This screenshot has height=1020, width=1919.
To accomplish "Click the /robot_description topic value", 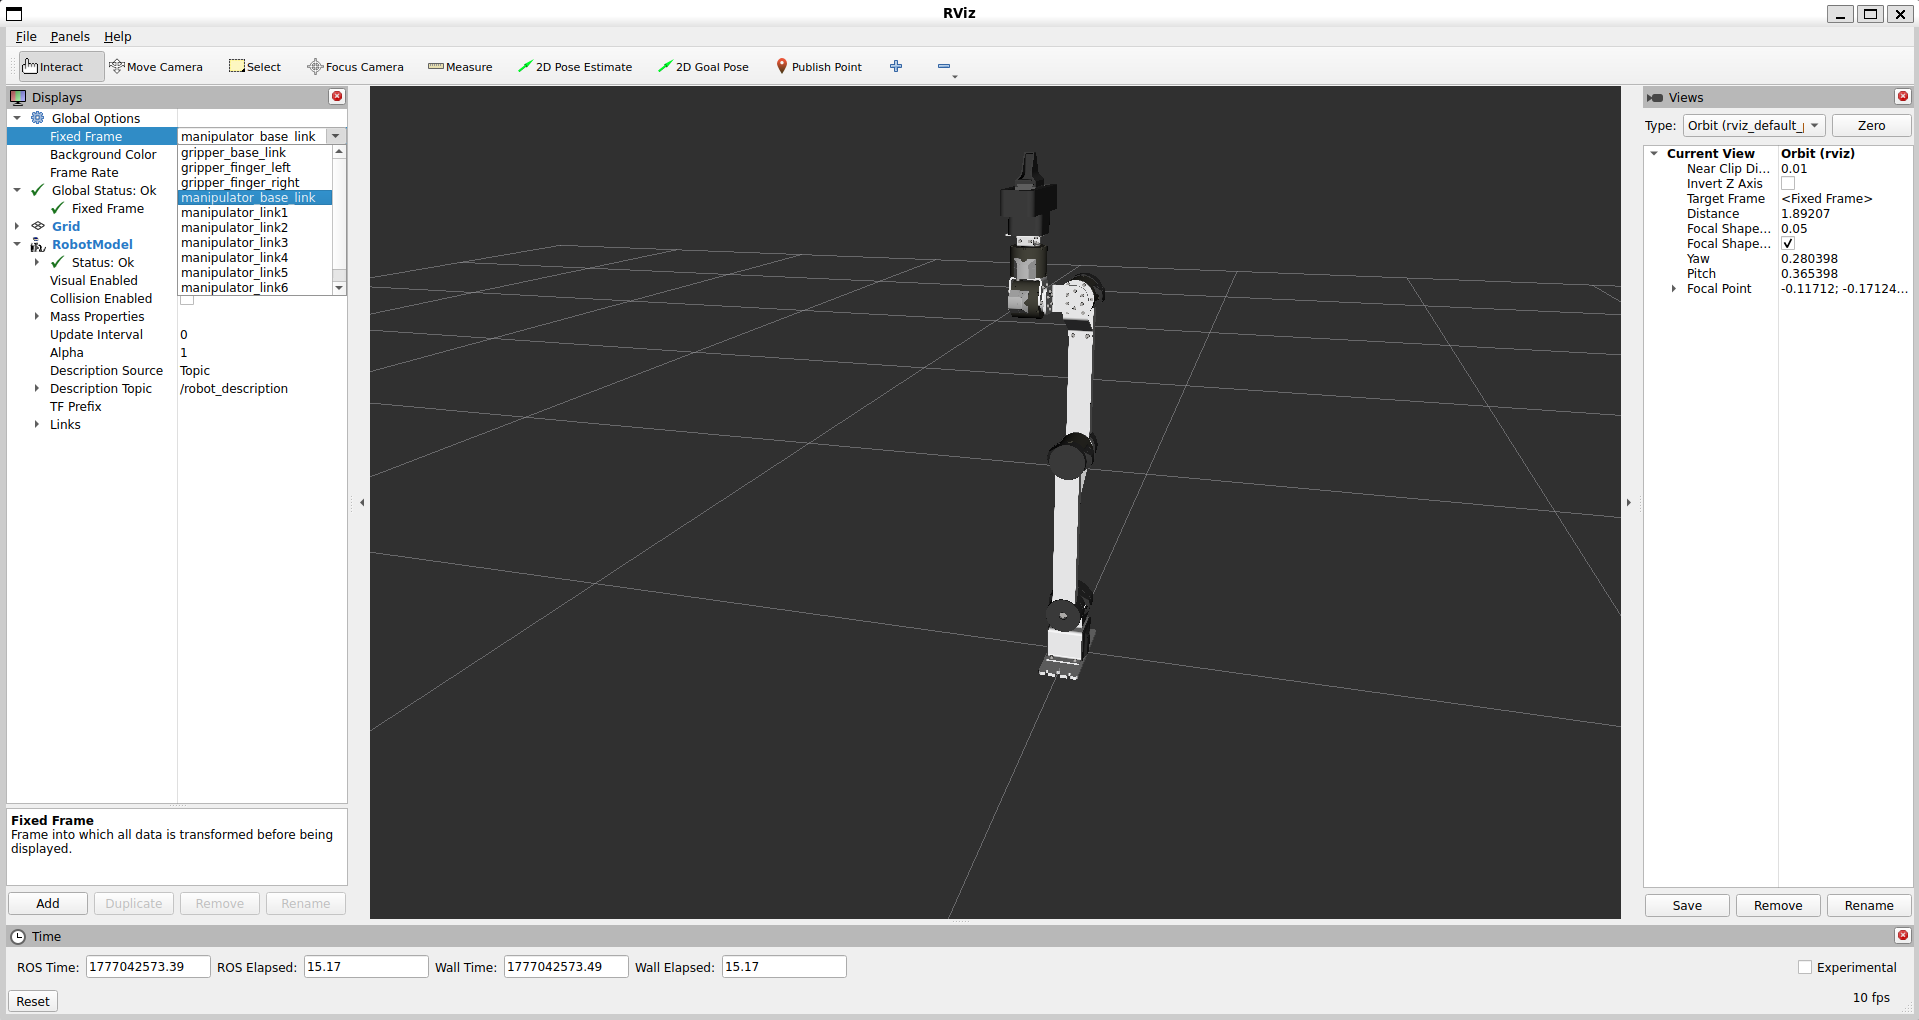I will (x=234, y=389).
